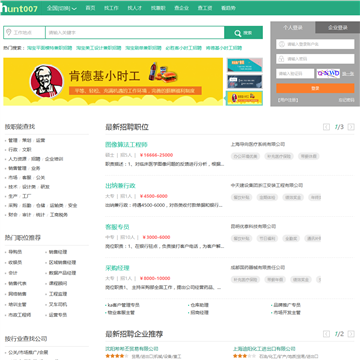360x360 pixels.
Task: Click popular position 销售代表
Action: pyautogui.click(x=18, y=284)
